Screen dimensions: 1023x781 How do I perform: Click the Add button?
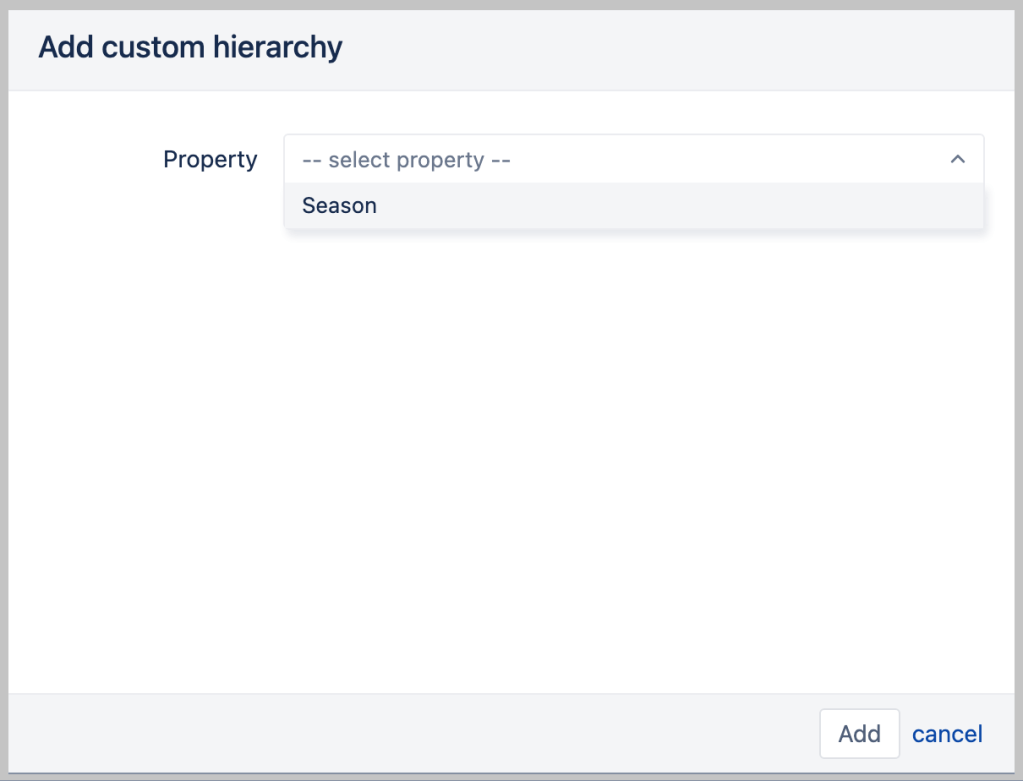(859, 734)
